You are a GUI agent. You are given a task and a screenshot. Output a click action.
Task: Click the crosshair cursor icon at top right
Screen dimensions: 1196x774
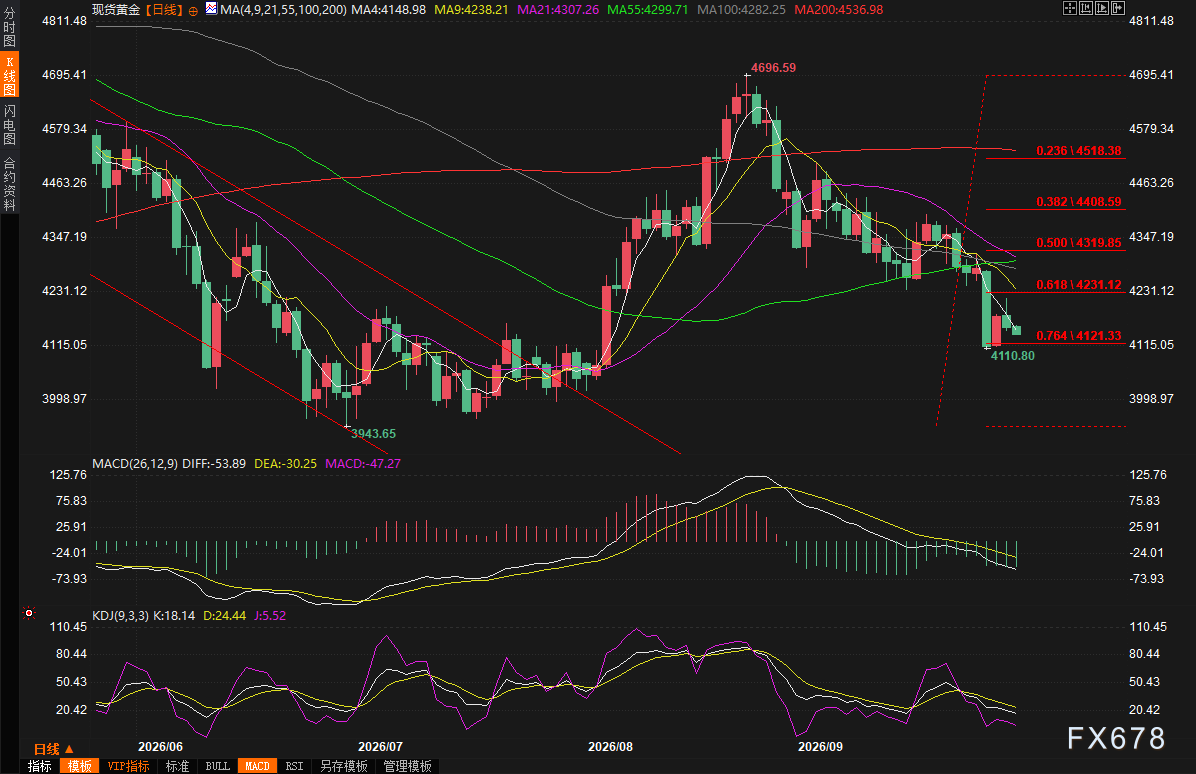coord(1069,8)
